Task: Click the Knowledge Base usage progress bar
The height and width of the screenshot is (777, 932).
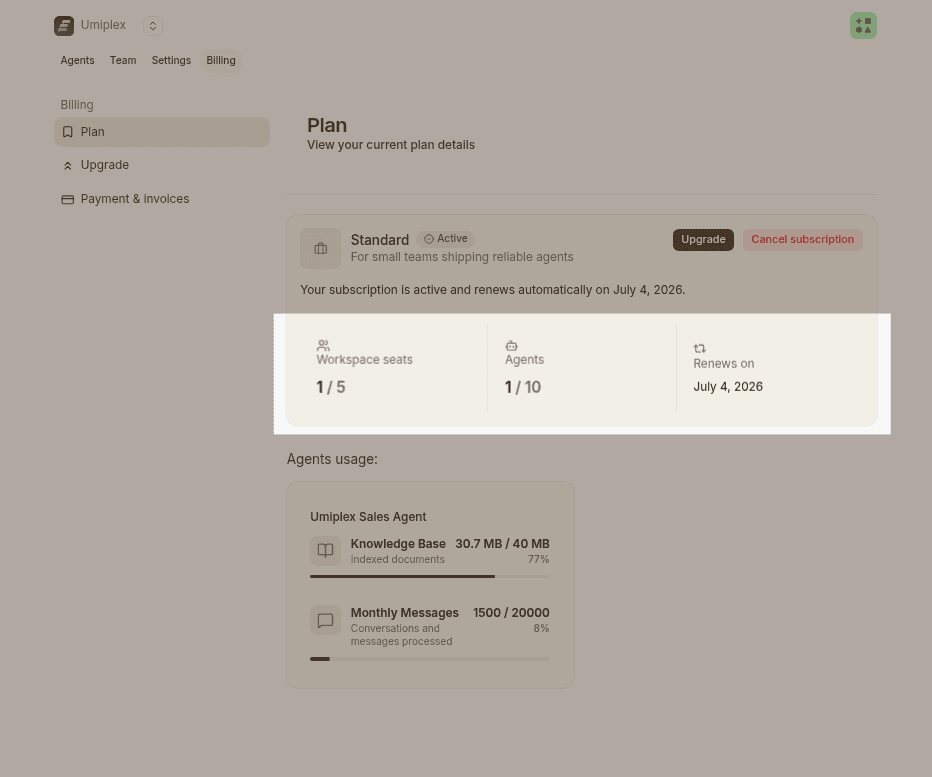Action: click(x=430, y=576)
